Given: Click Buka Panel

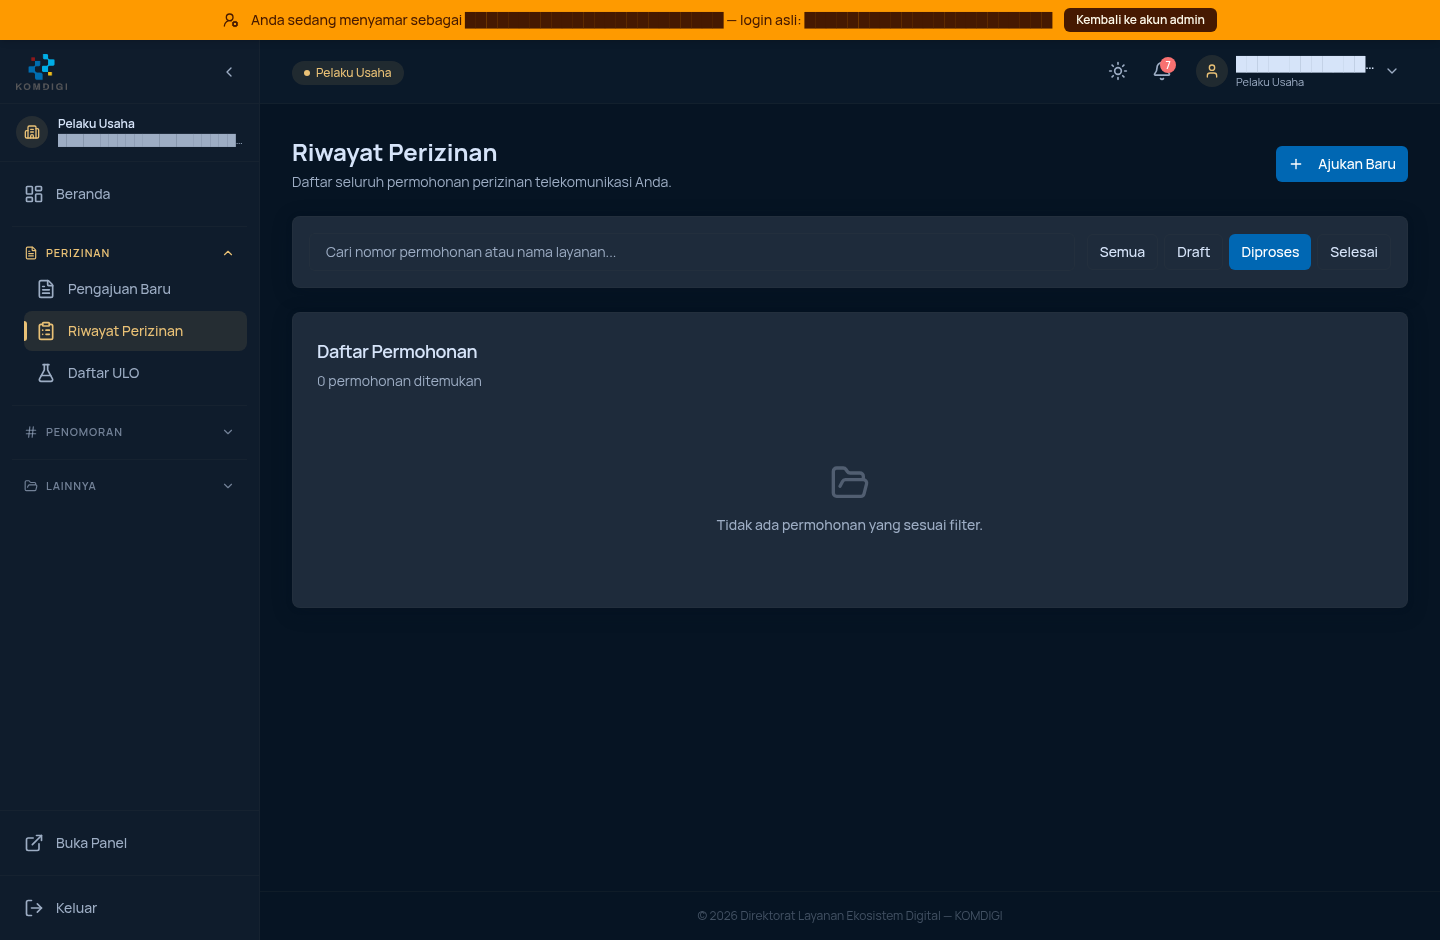Looking at the screenshot, I should coord(130,843).
